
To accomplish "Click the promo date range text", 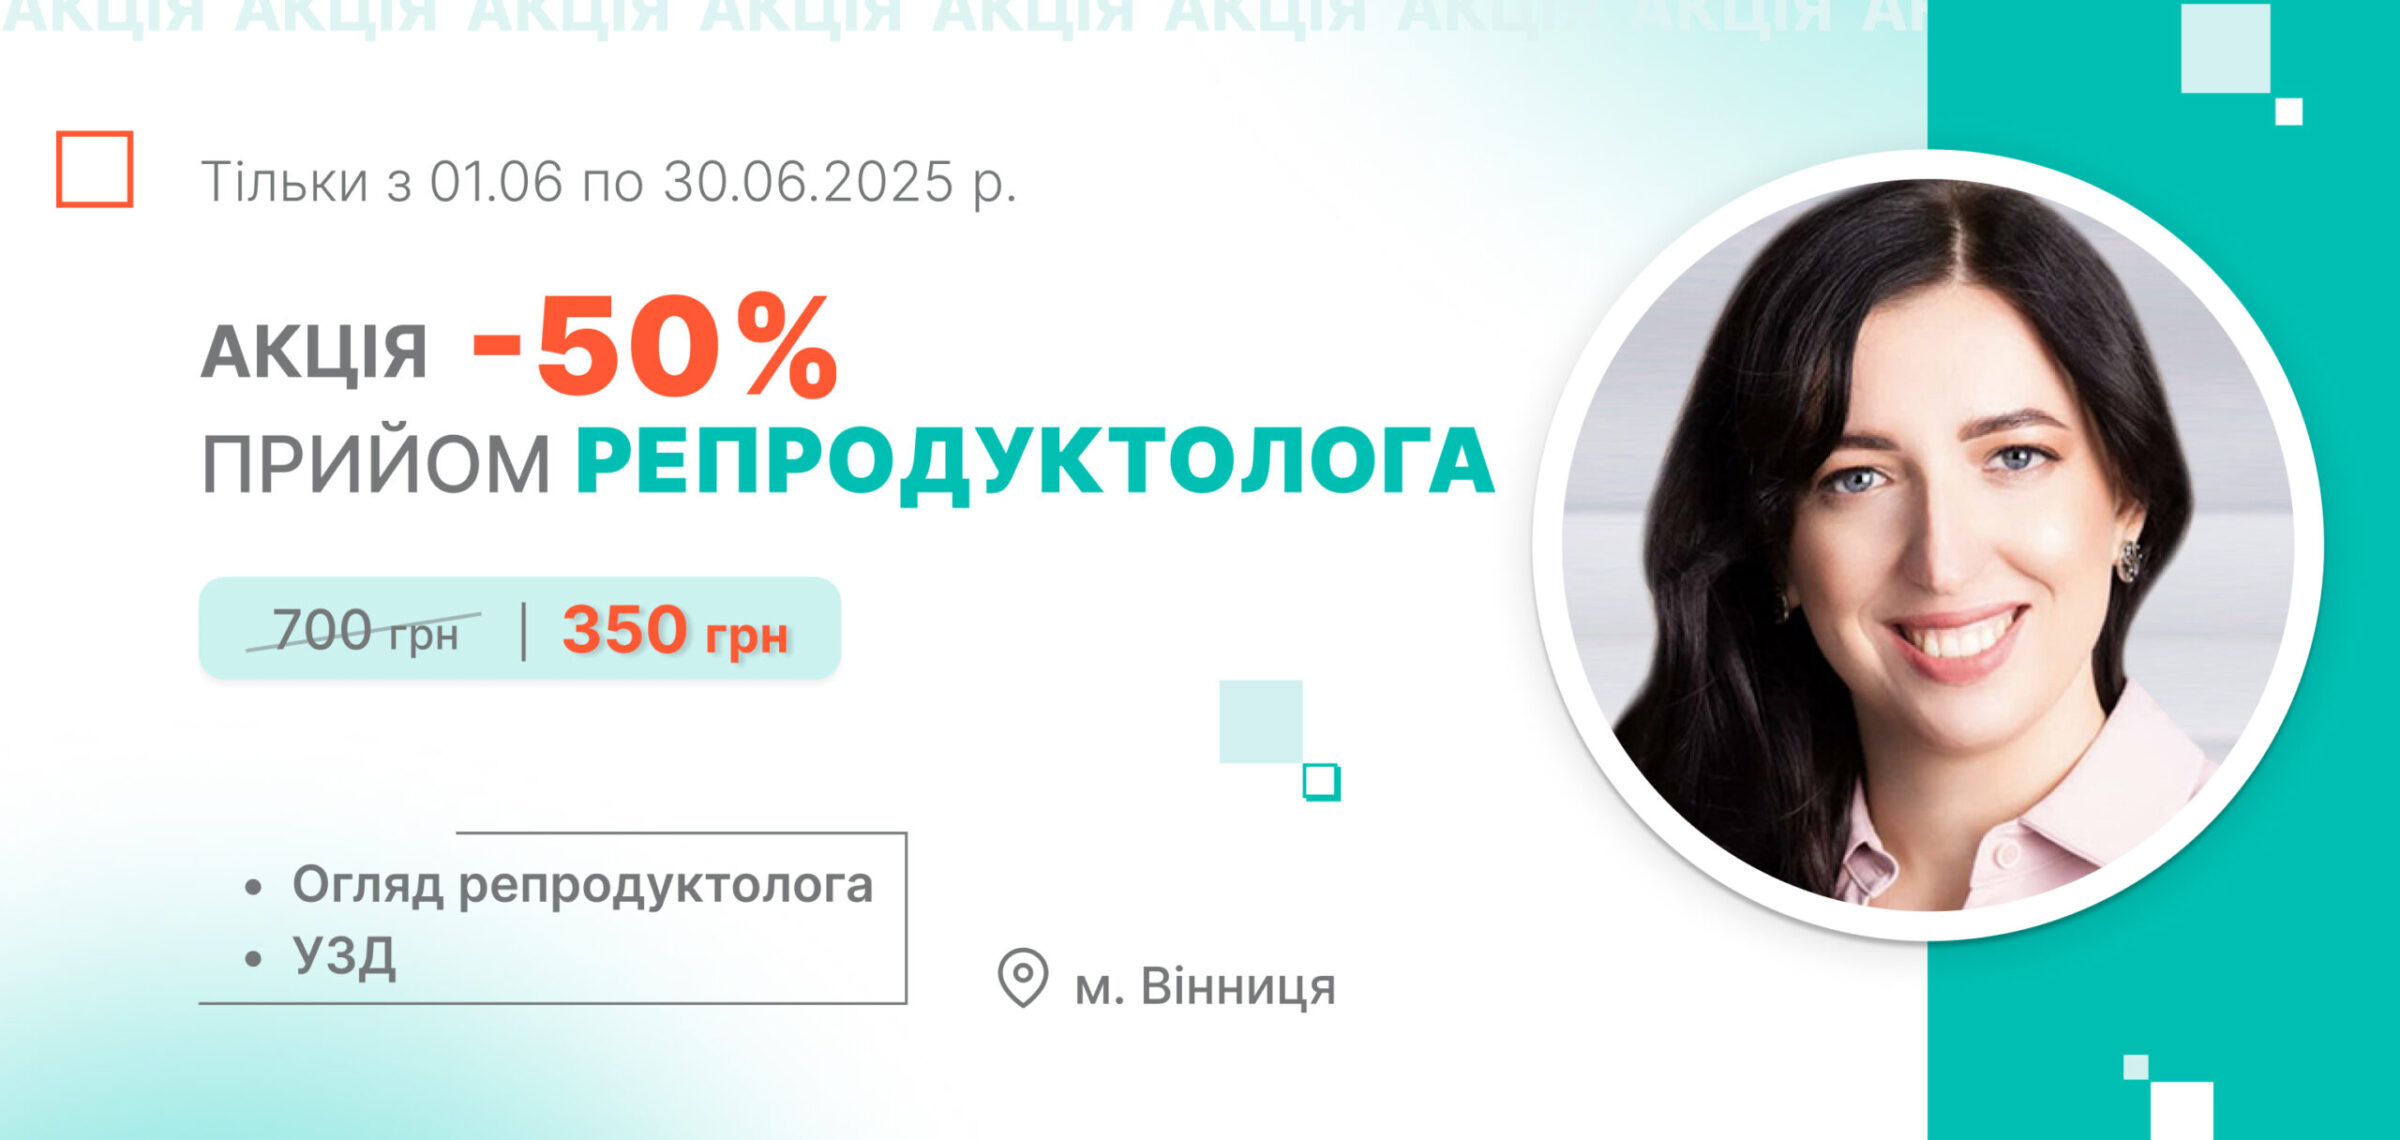I will pyautogui.click(x=609, y=182).
